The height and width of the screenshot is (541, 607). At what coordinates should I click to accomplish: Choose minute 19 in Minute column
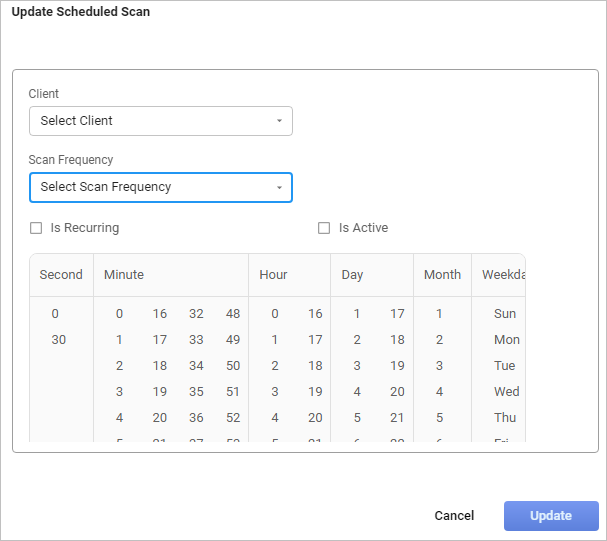point(160,392)
